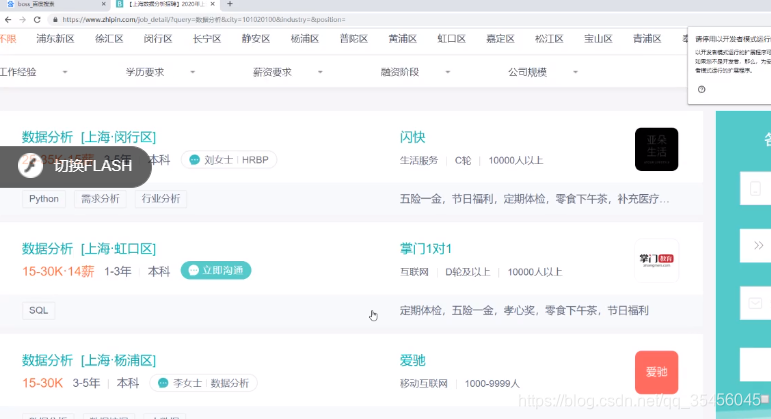Open the 薪资要求 dropdown
Image resolution: width=771 pixels, height=419 pixels.
point(288,72)
